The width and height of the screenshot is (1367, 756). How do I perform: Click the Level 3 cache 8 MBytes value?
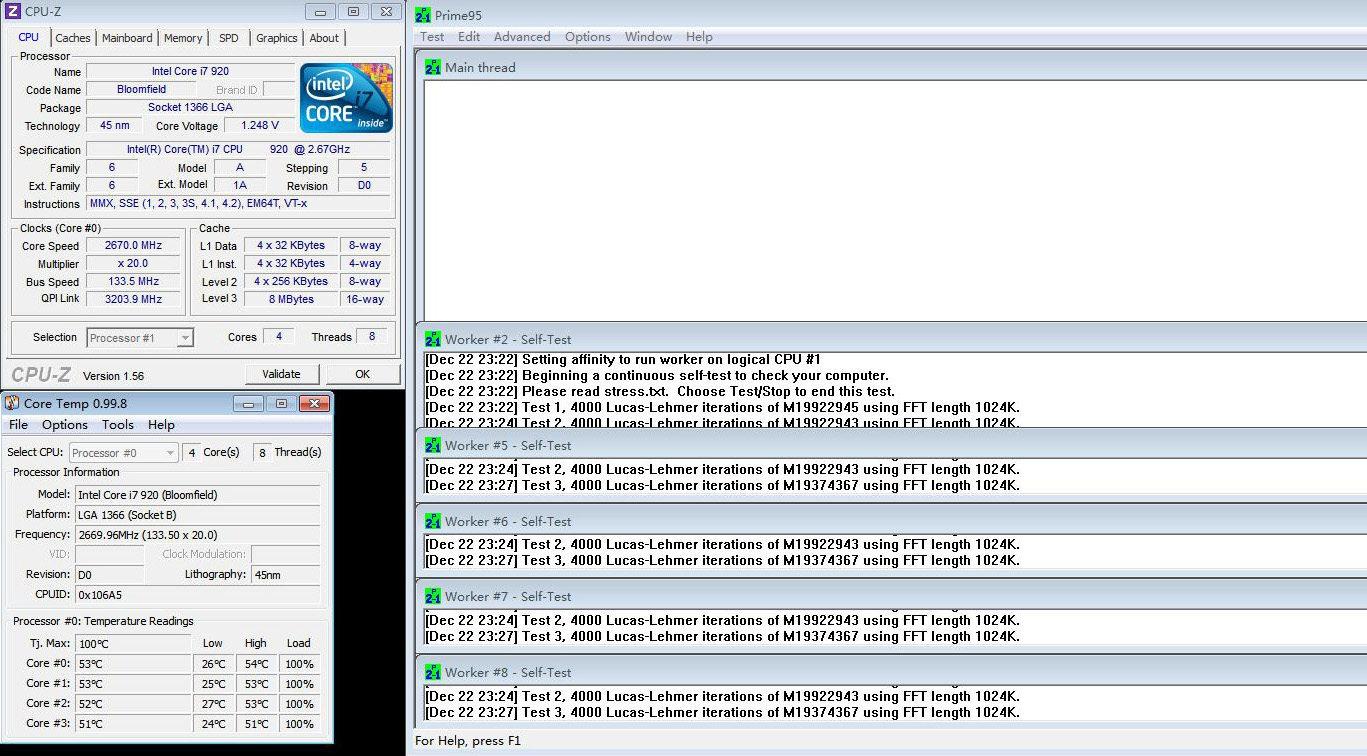[x=291, y=299]
